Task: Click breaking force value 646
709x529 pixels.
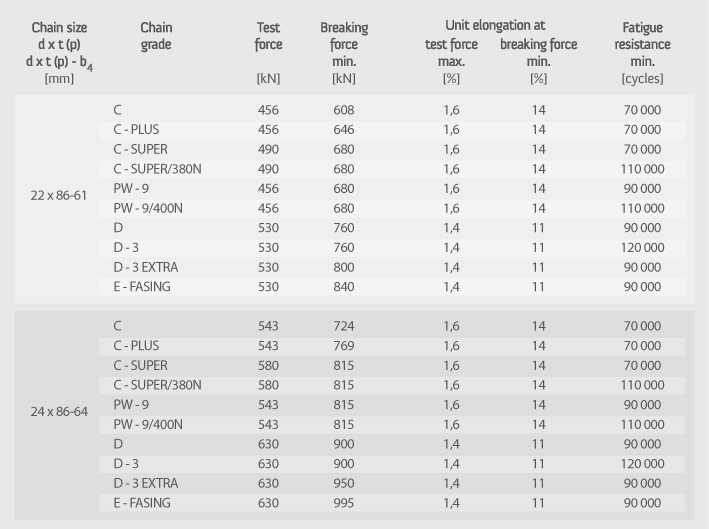Action: pyautogui.click(x=344, y=130)
